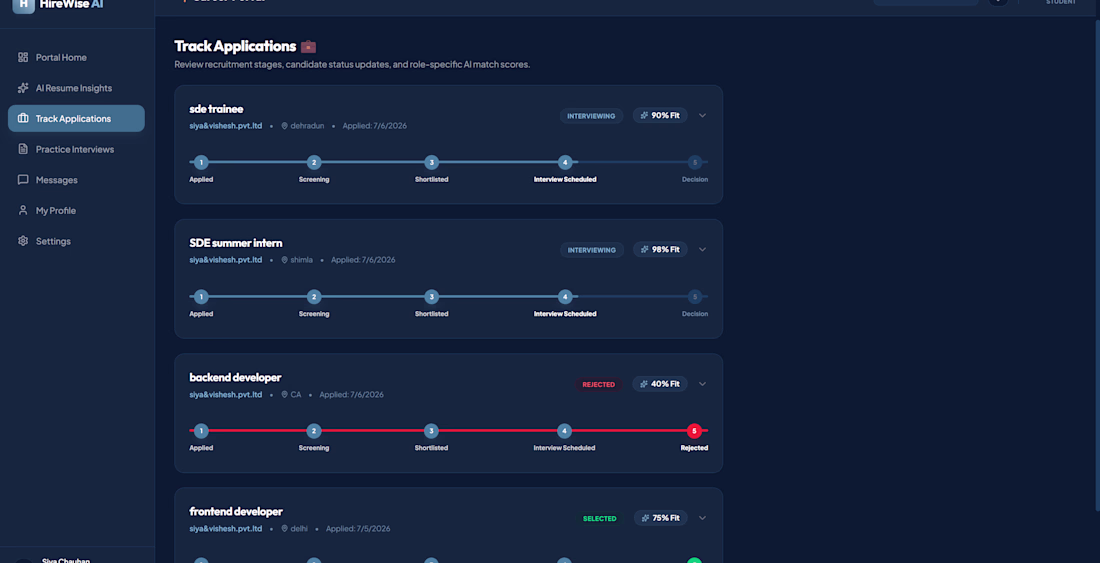1100x563 pixels.
Task: Click the sparkle icon in 98% Fit badge
Action: tap(645, 250)
